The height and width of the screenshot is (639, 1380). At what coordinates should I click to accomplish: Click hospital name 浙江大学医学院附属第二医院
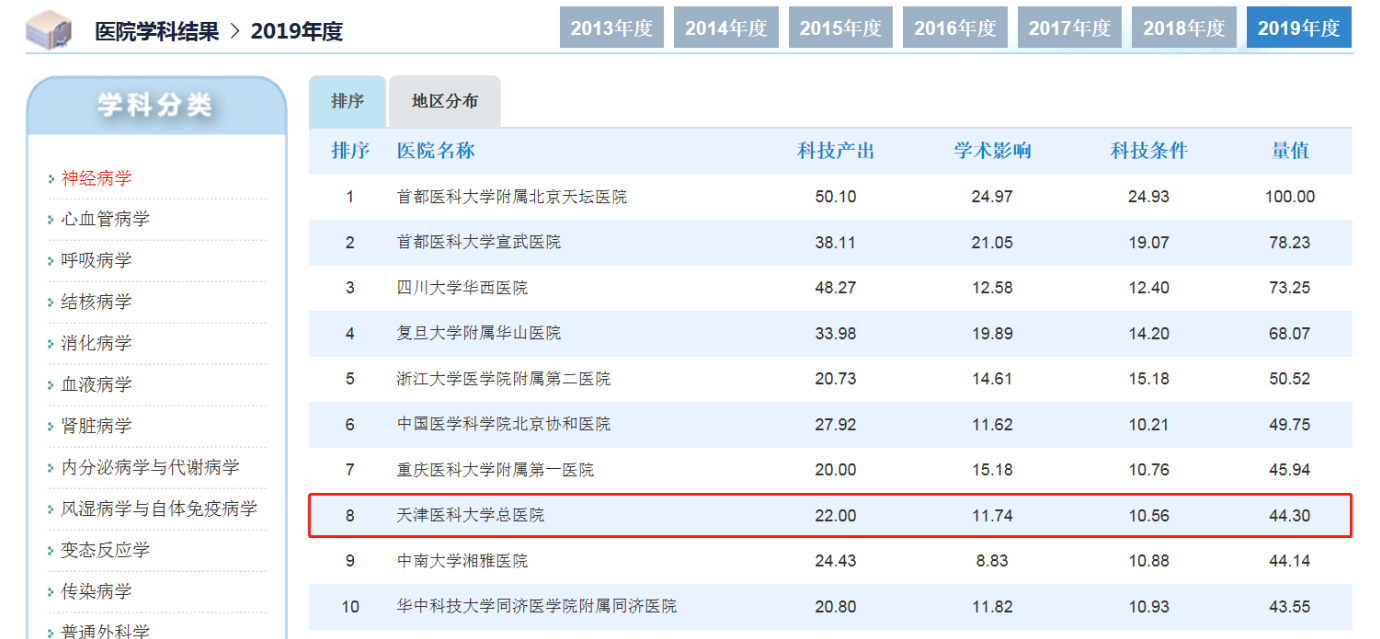pyautogui.click(x=504, y=379)
